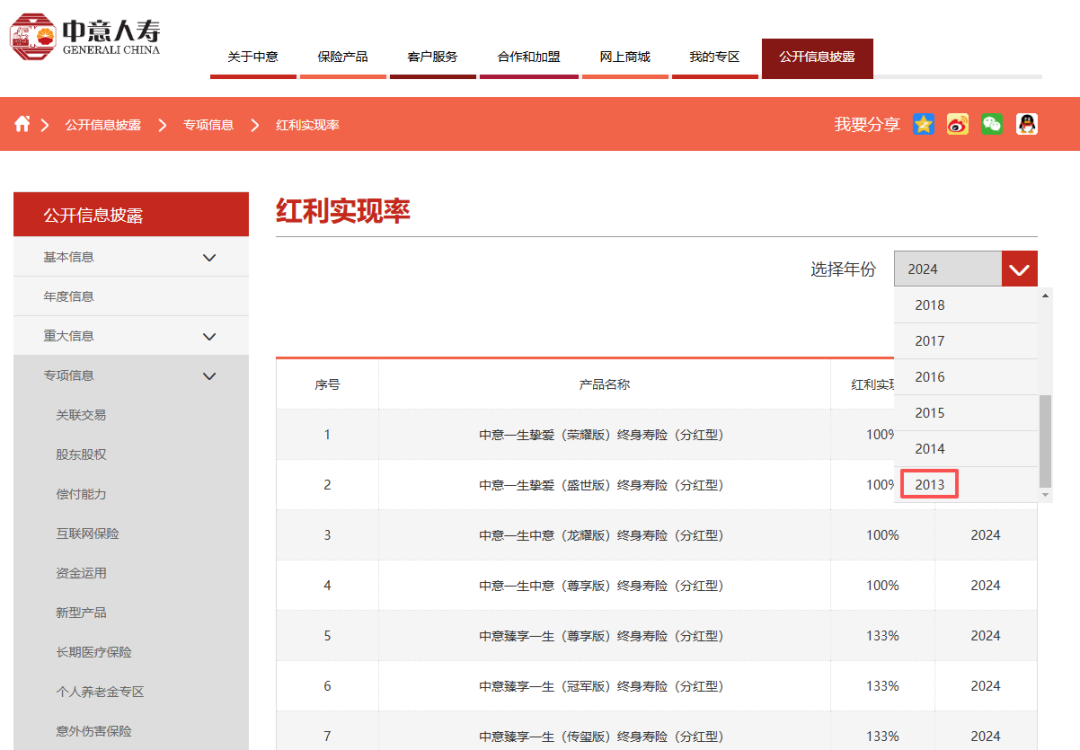Open 年度信息 sidebar item
1080x750 pixels.
(69, 297)
